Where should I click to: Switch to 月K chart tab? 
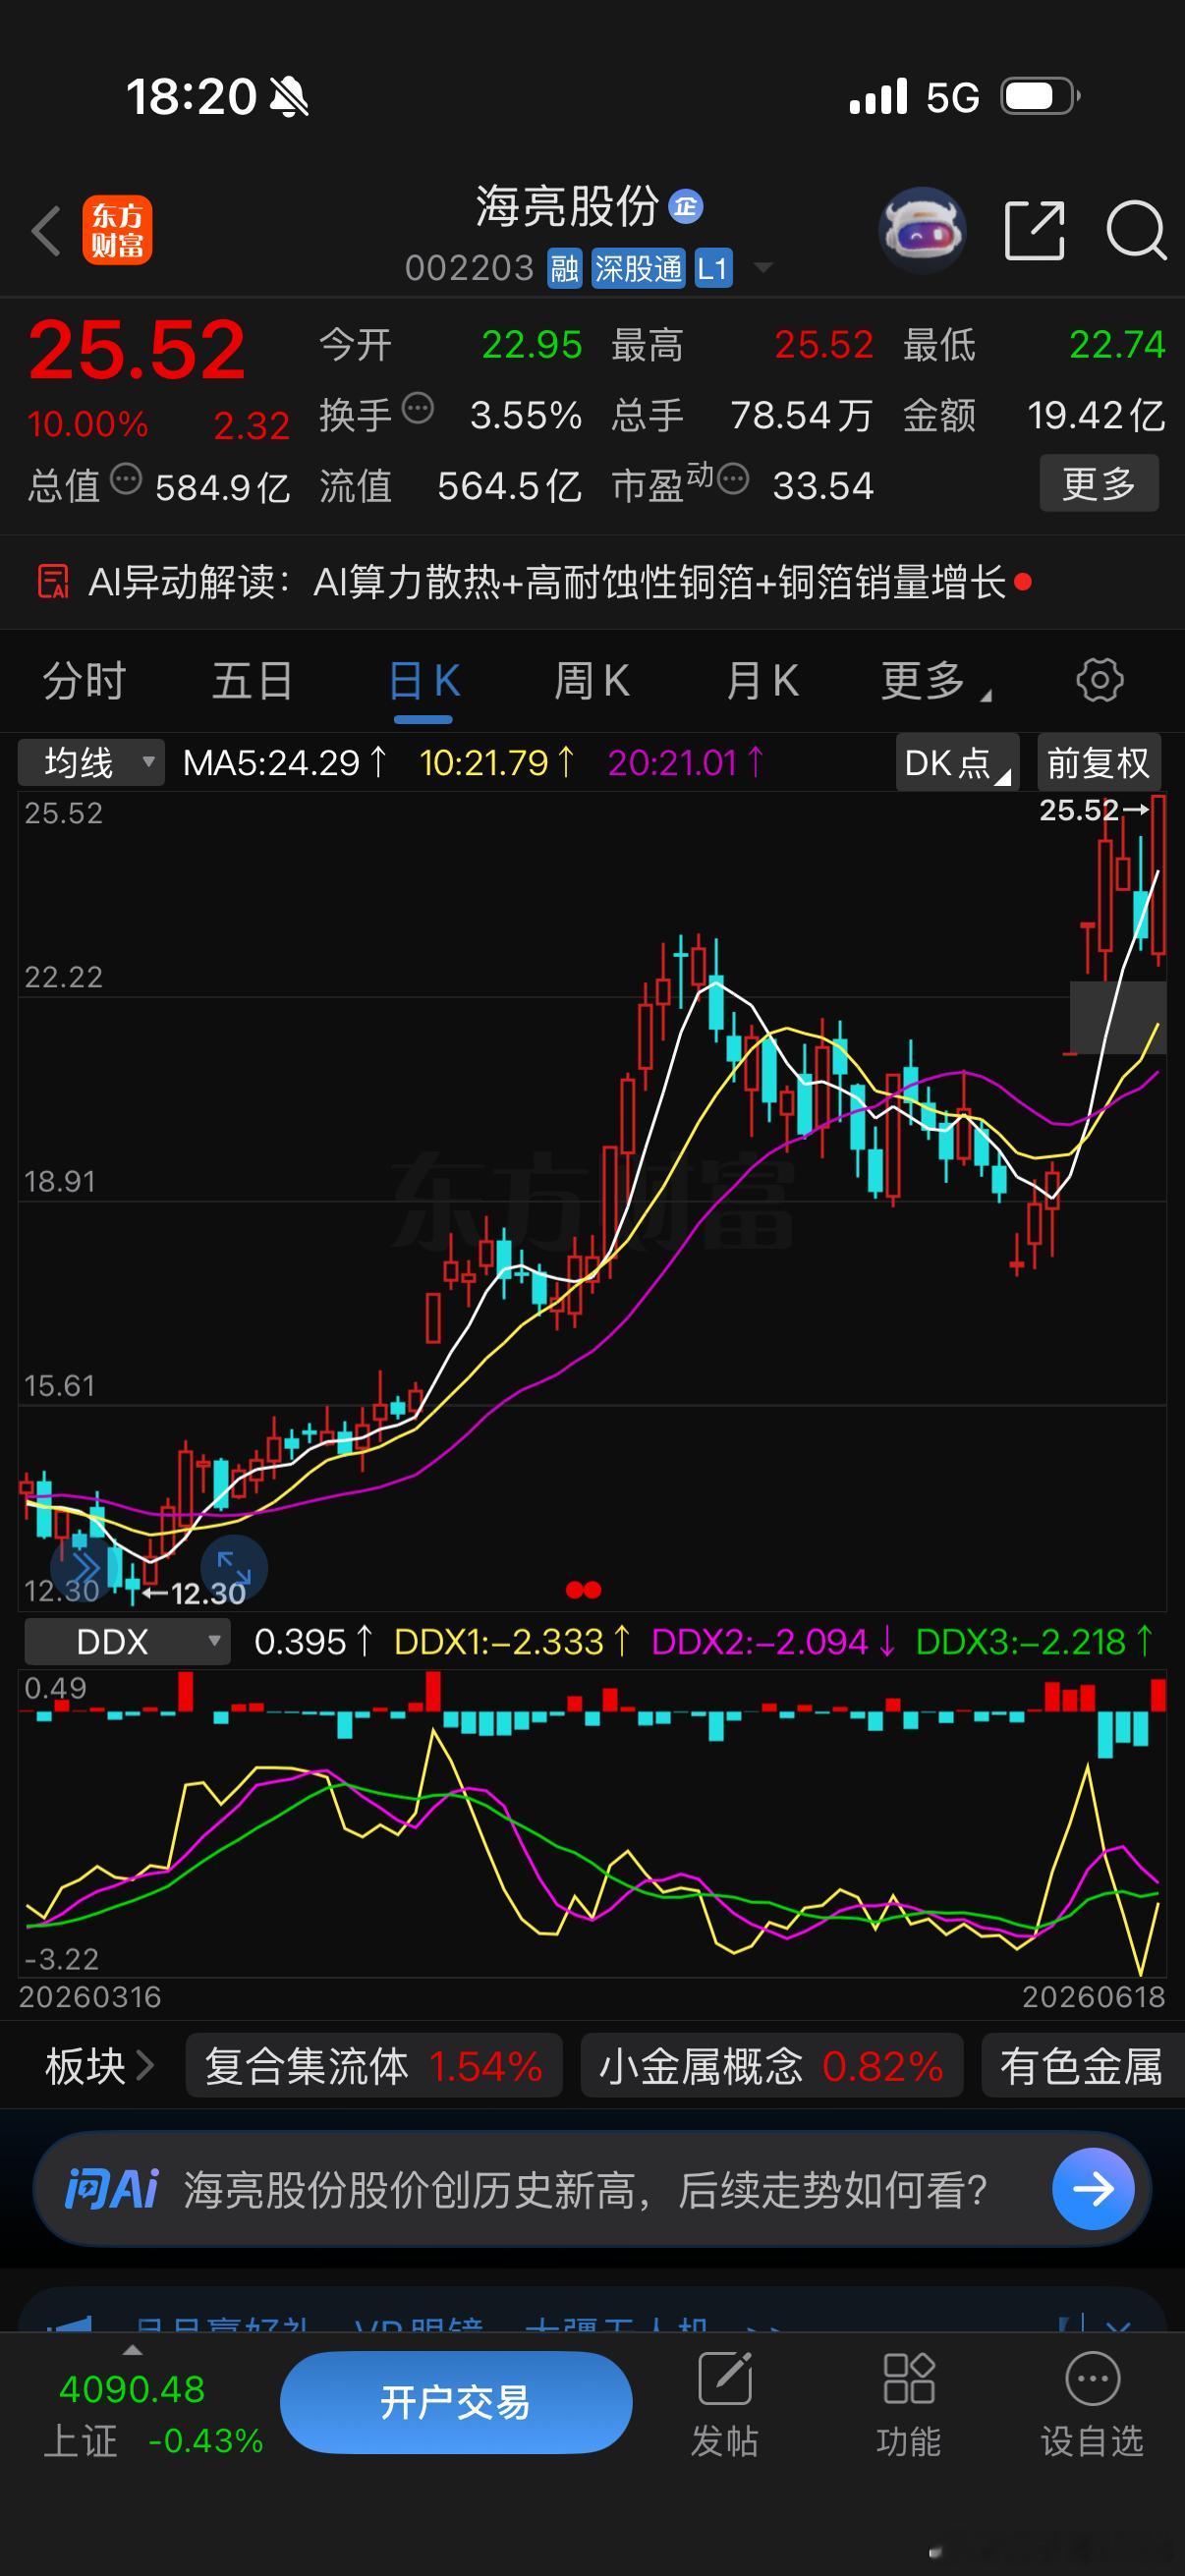point(762,681)
